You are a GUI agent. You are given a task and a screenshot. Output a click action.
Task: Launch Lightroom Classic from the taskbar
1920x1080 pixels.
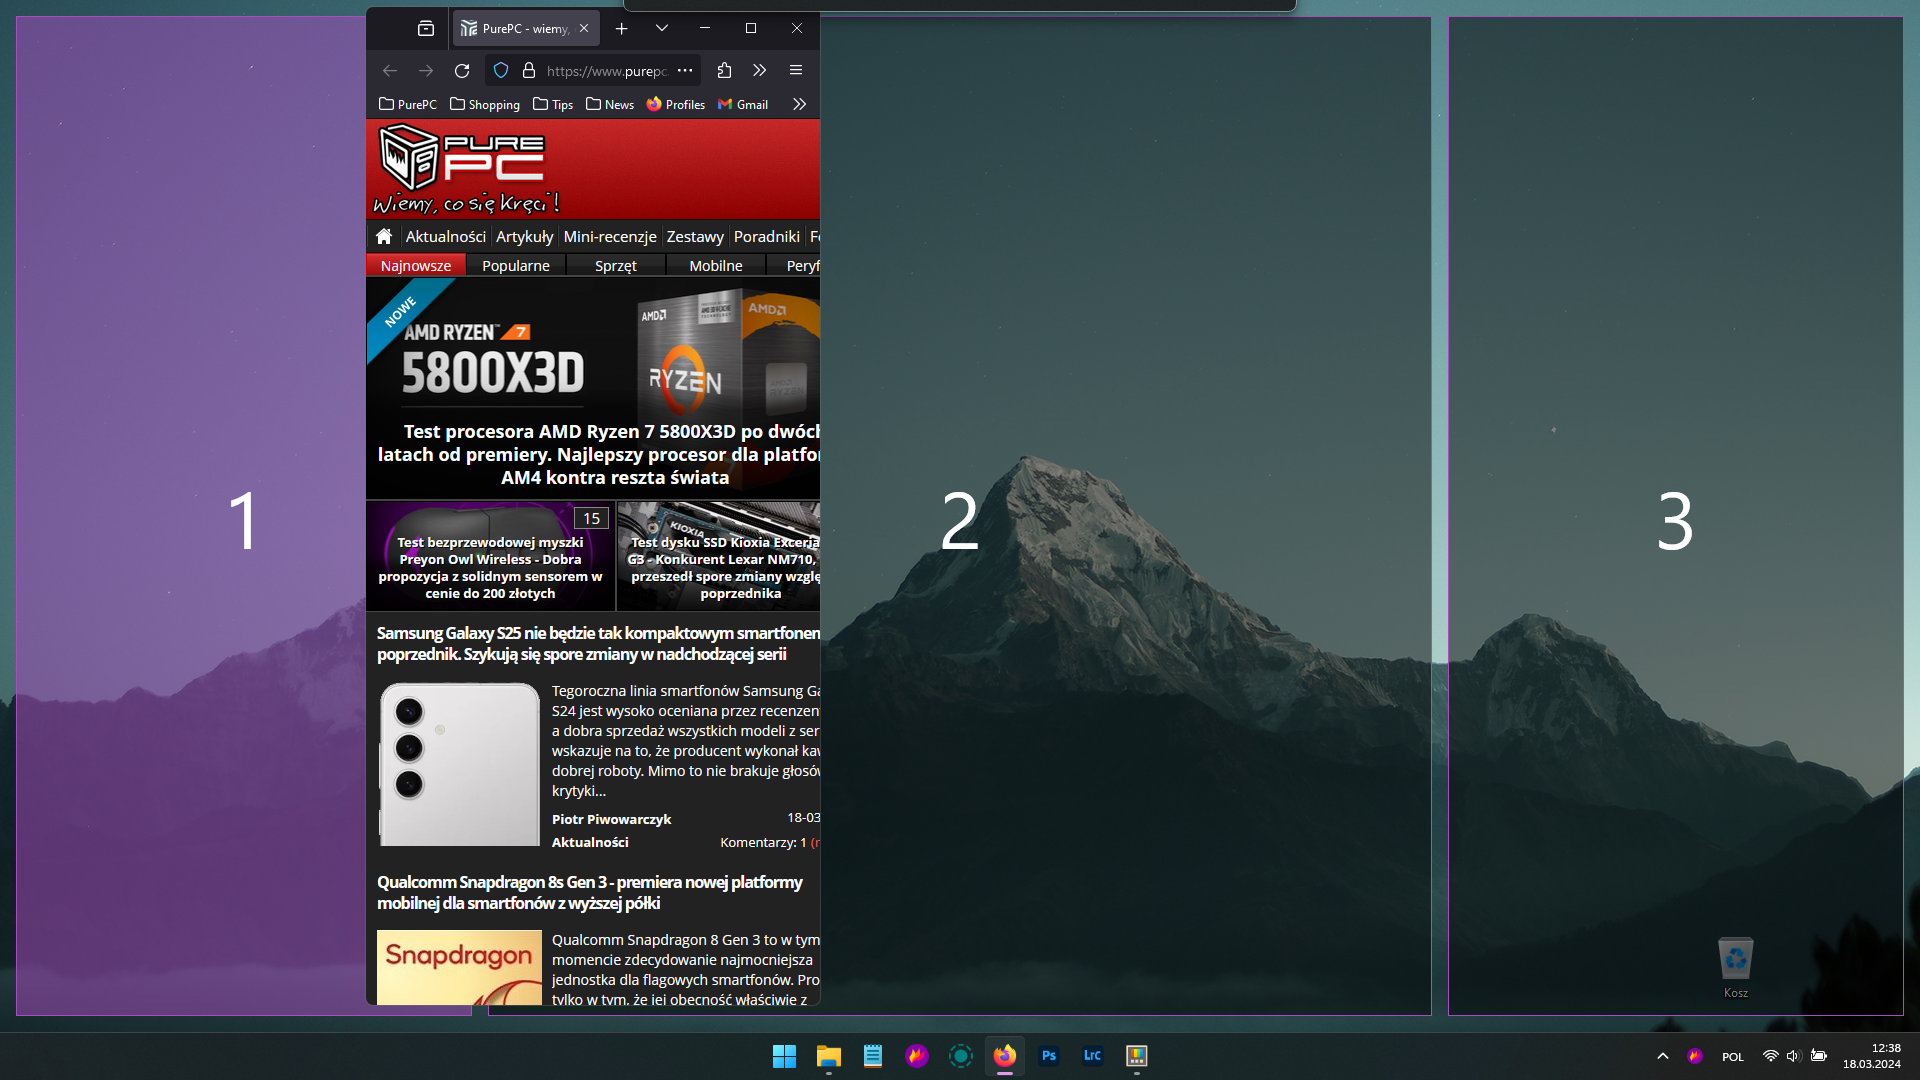coord(1093,1056)
